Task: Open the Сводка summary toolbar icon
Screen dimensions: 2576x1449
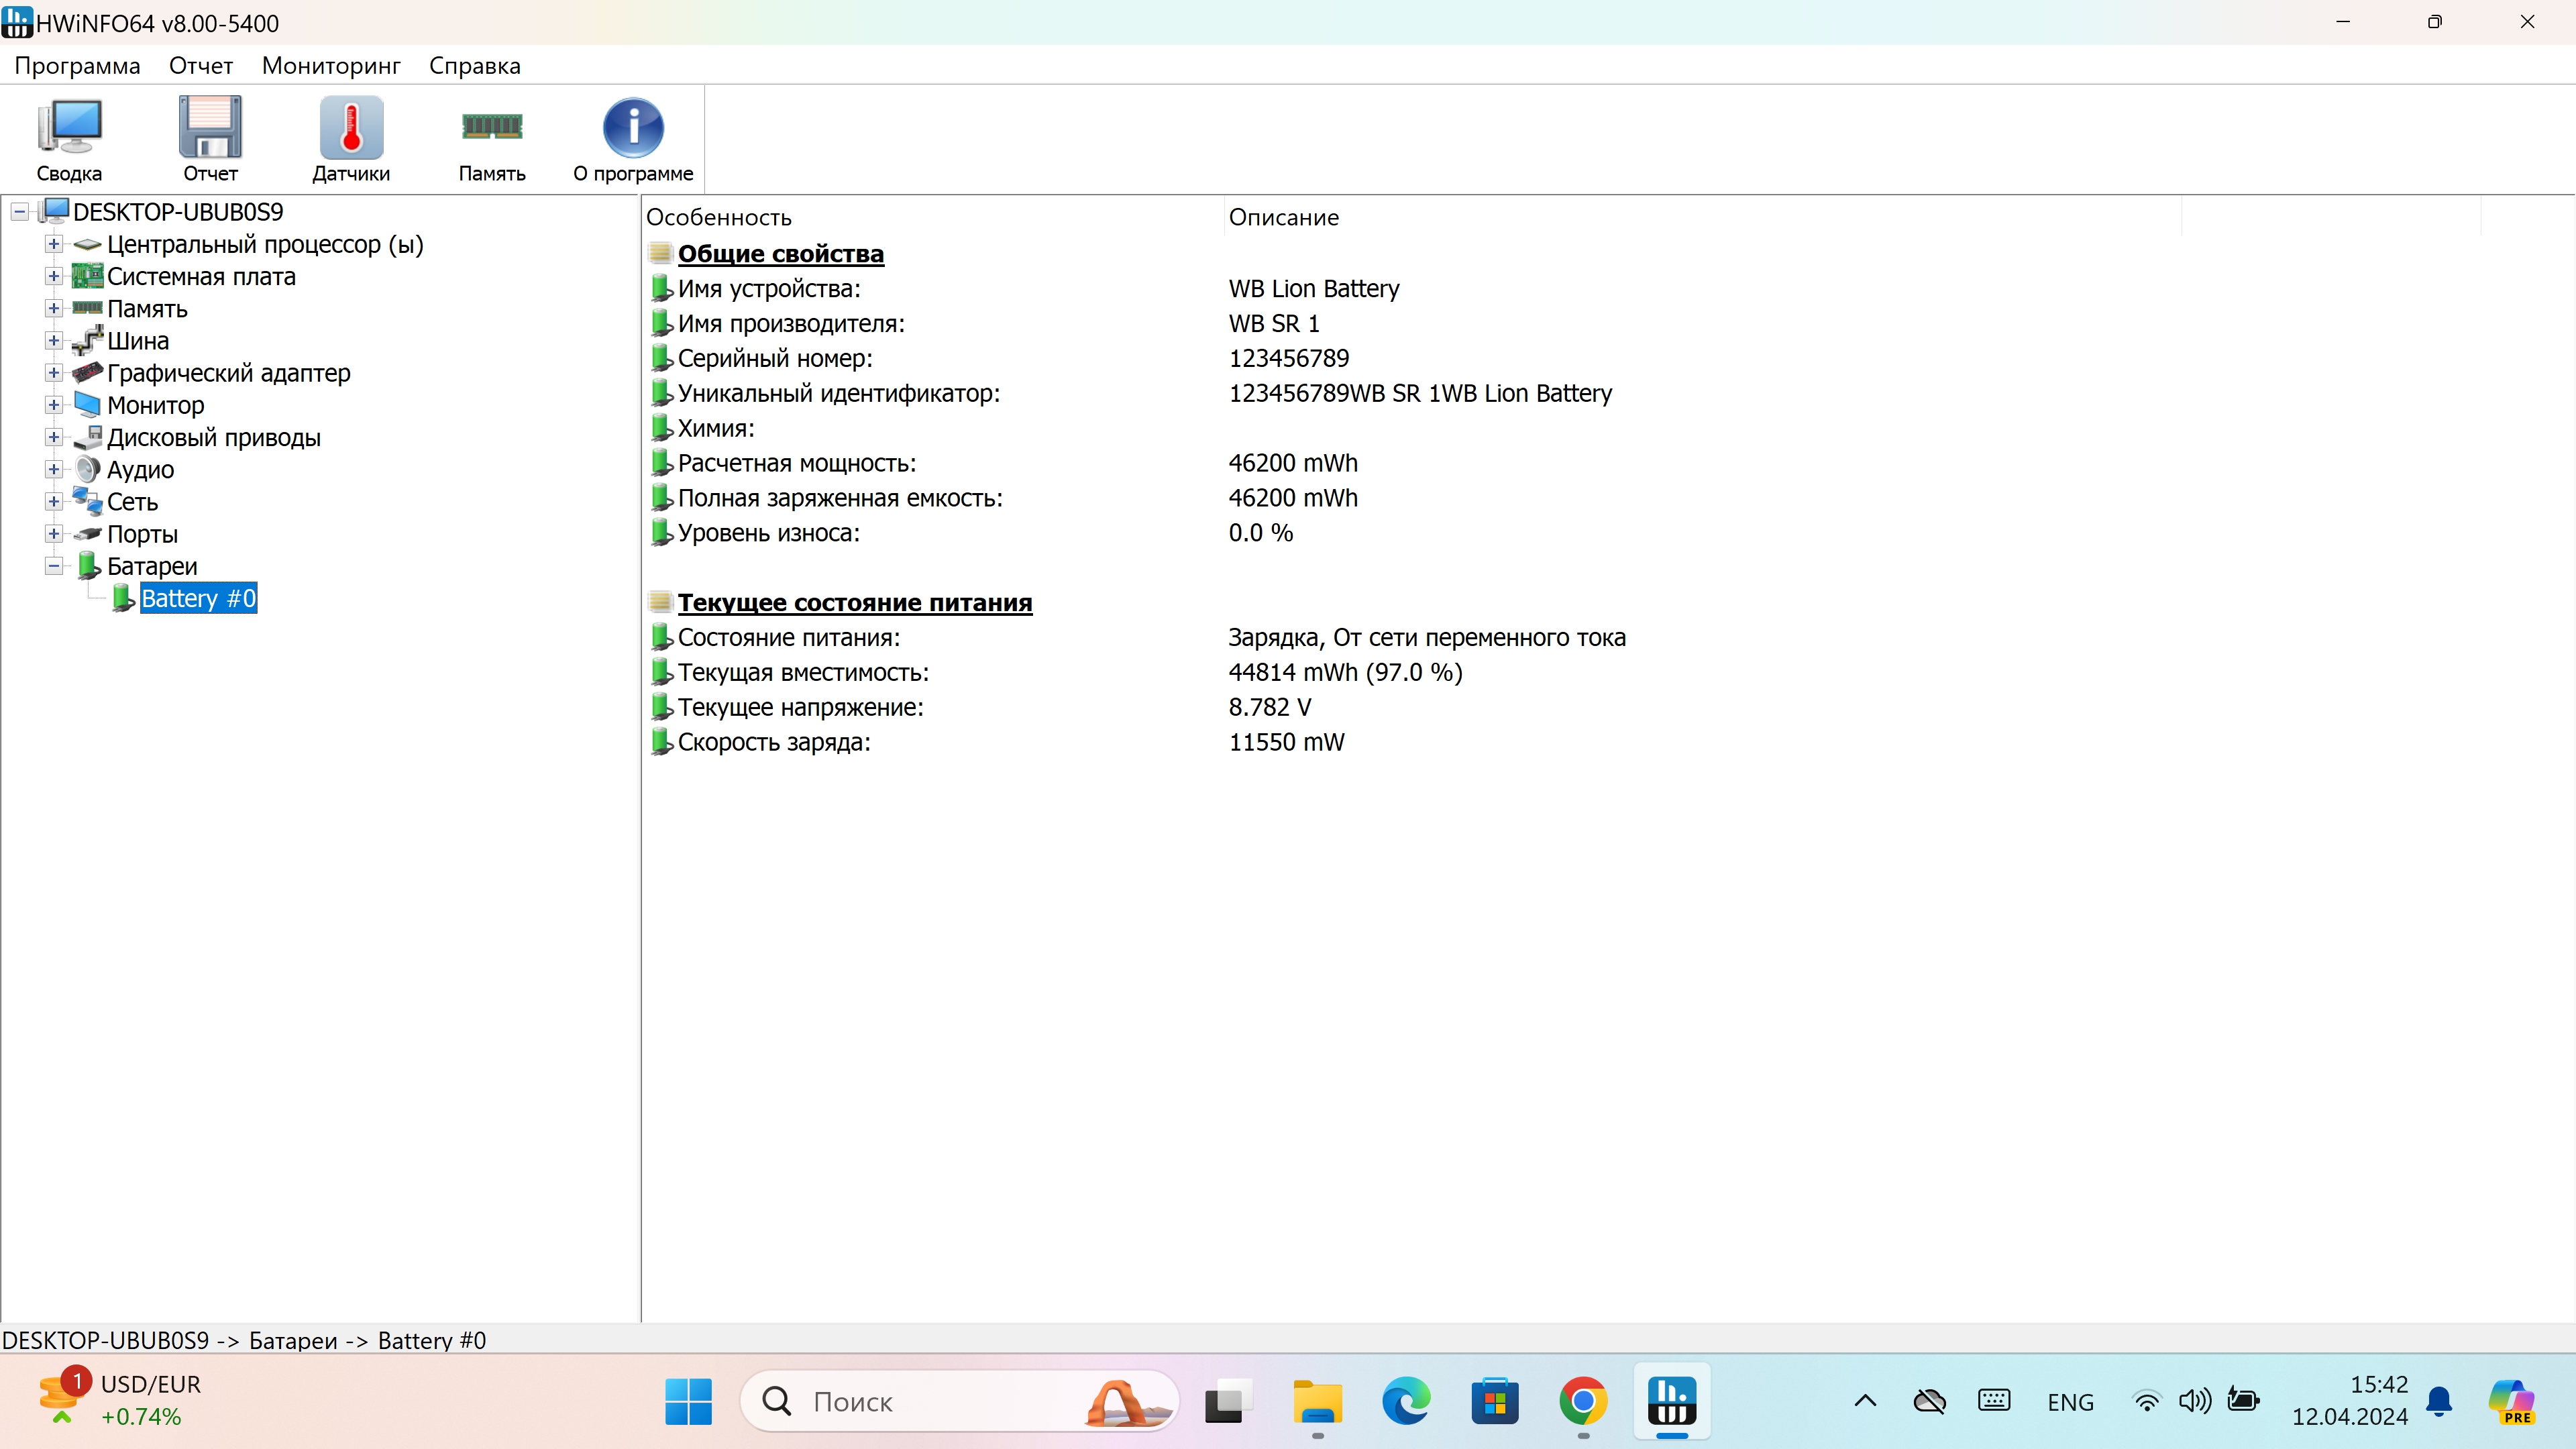Action: point(69,139)
